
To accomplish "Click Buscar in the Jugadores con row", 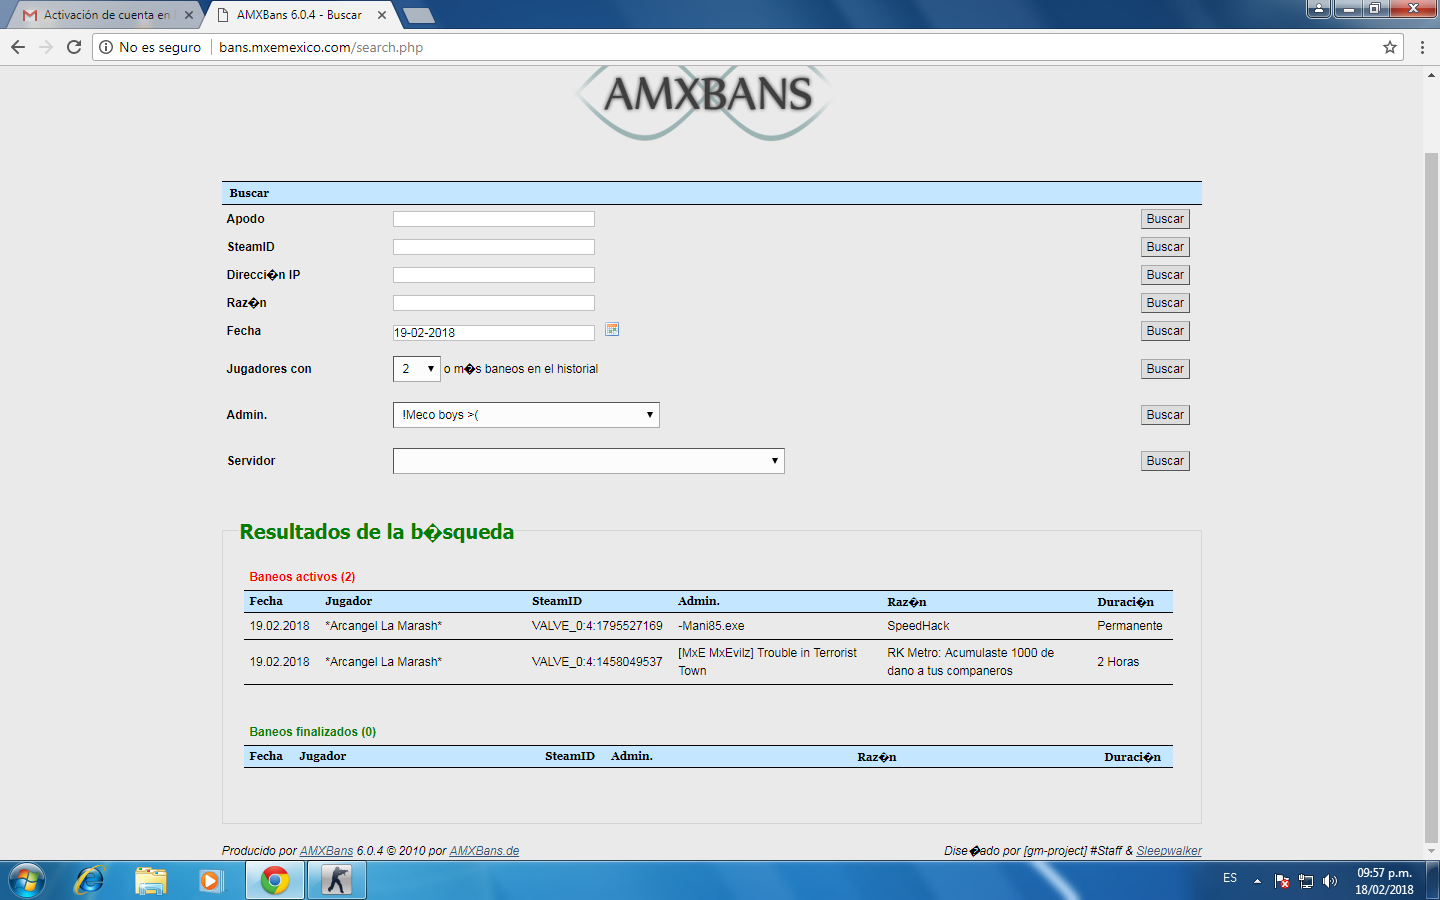I will pos(1165,369).
